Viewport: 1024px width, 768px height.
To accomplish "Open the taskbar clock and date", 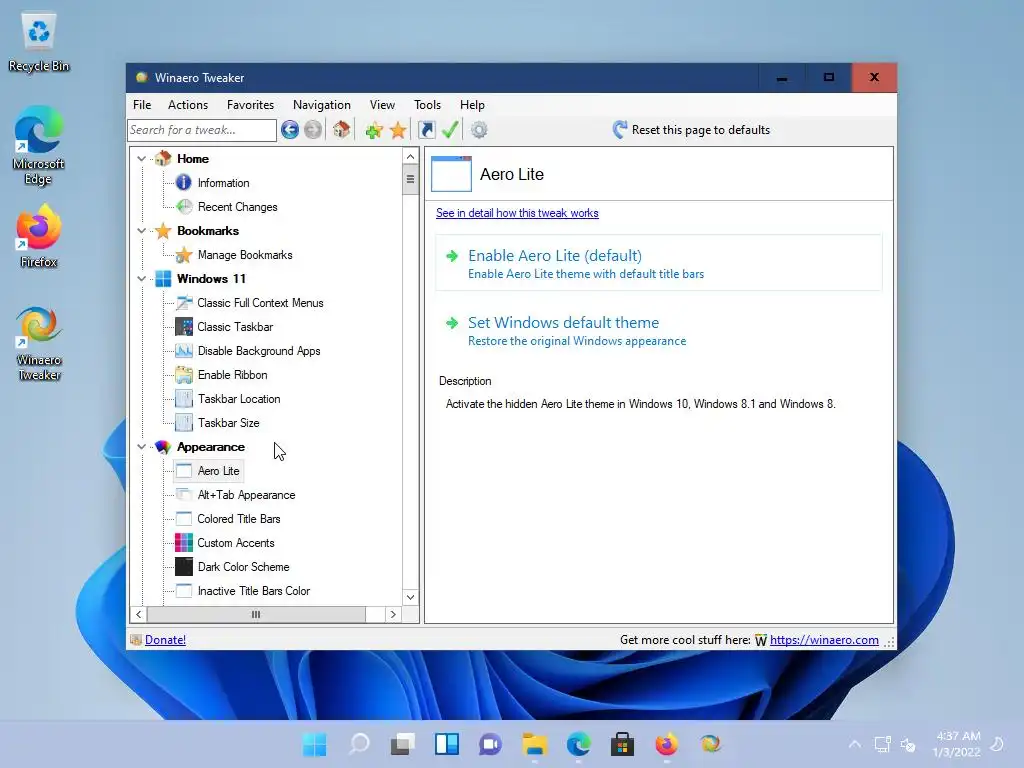I will (957, 744).
